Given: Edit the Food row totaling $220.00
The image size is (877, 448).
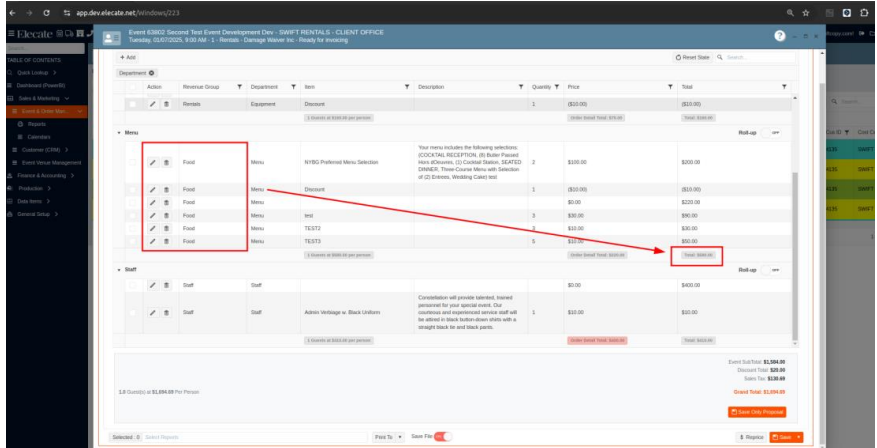Looking at the screenshot, I should (x=153, y=202).
